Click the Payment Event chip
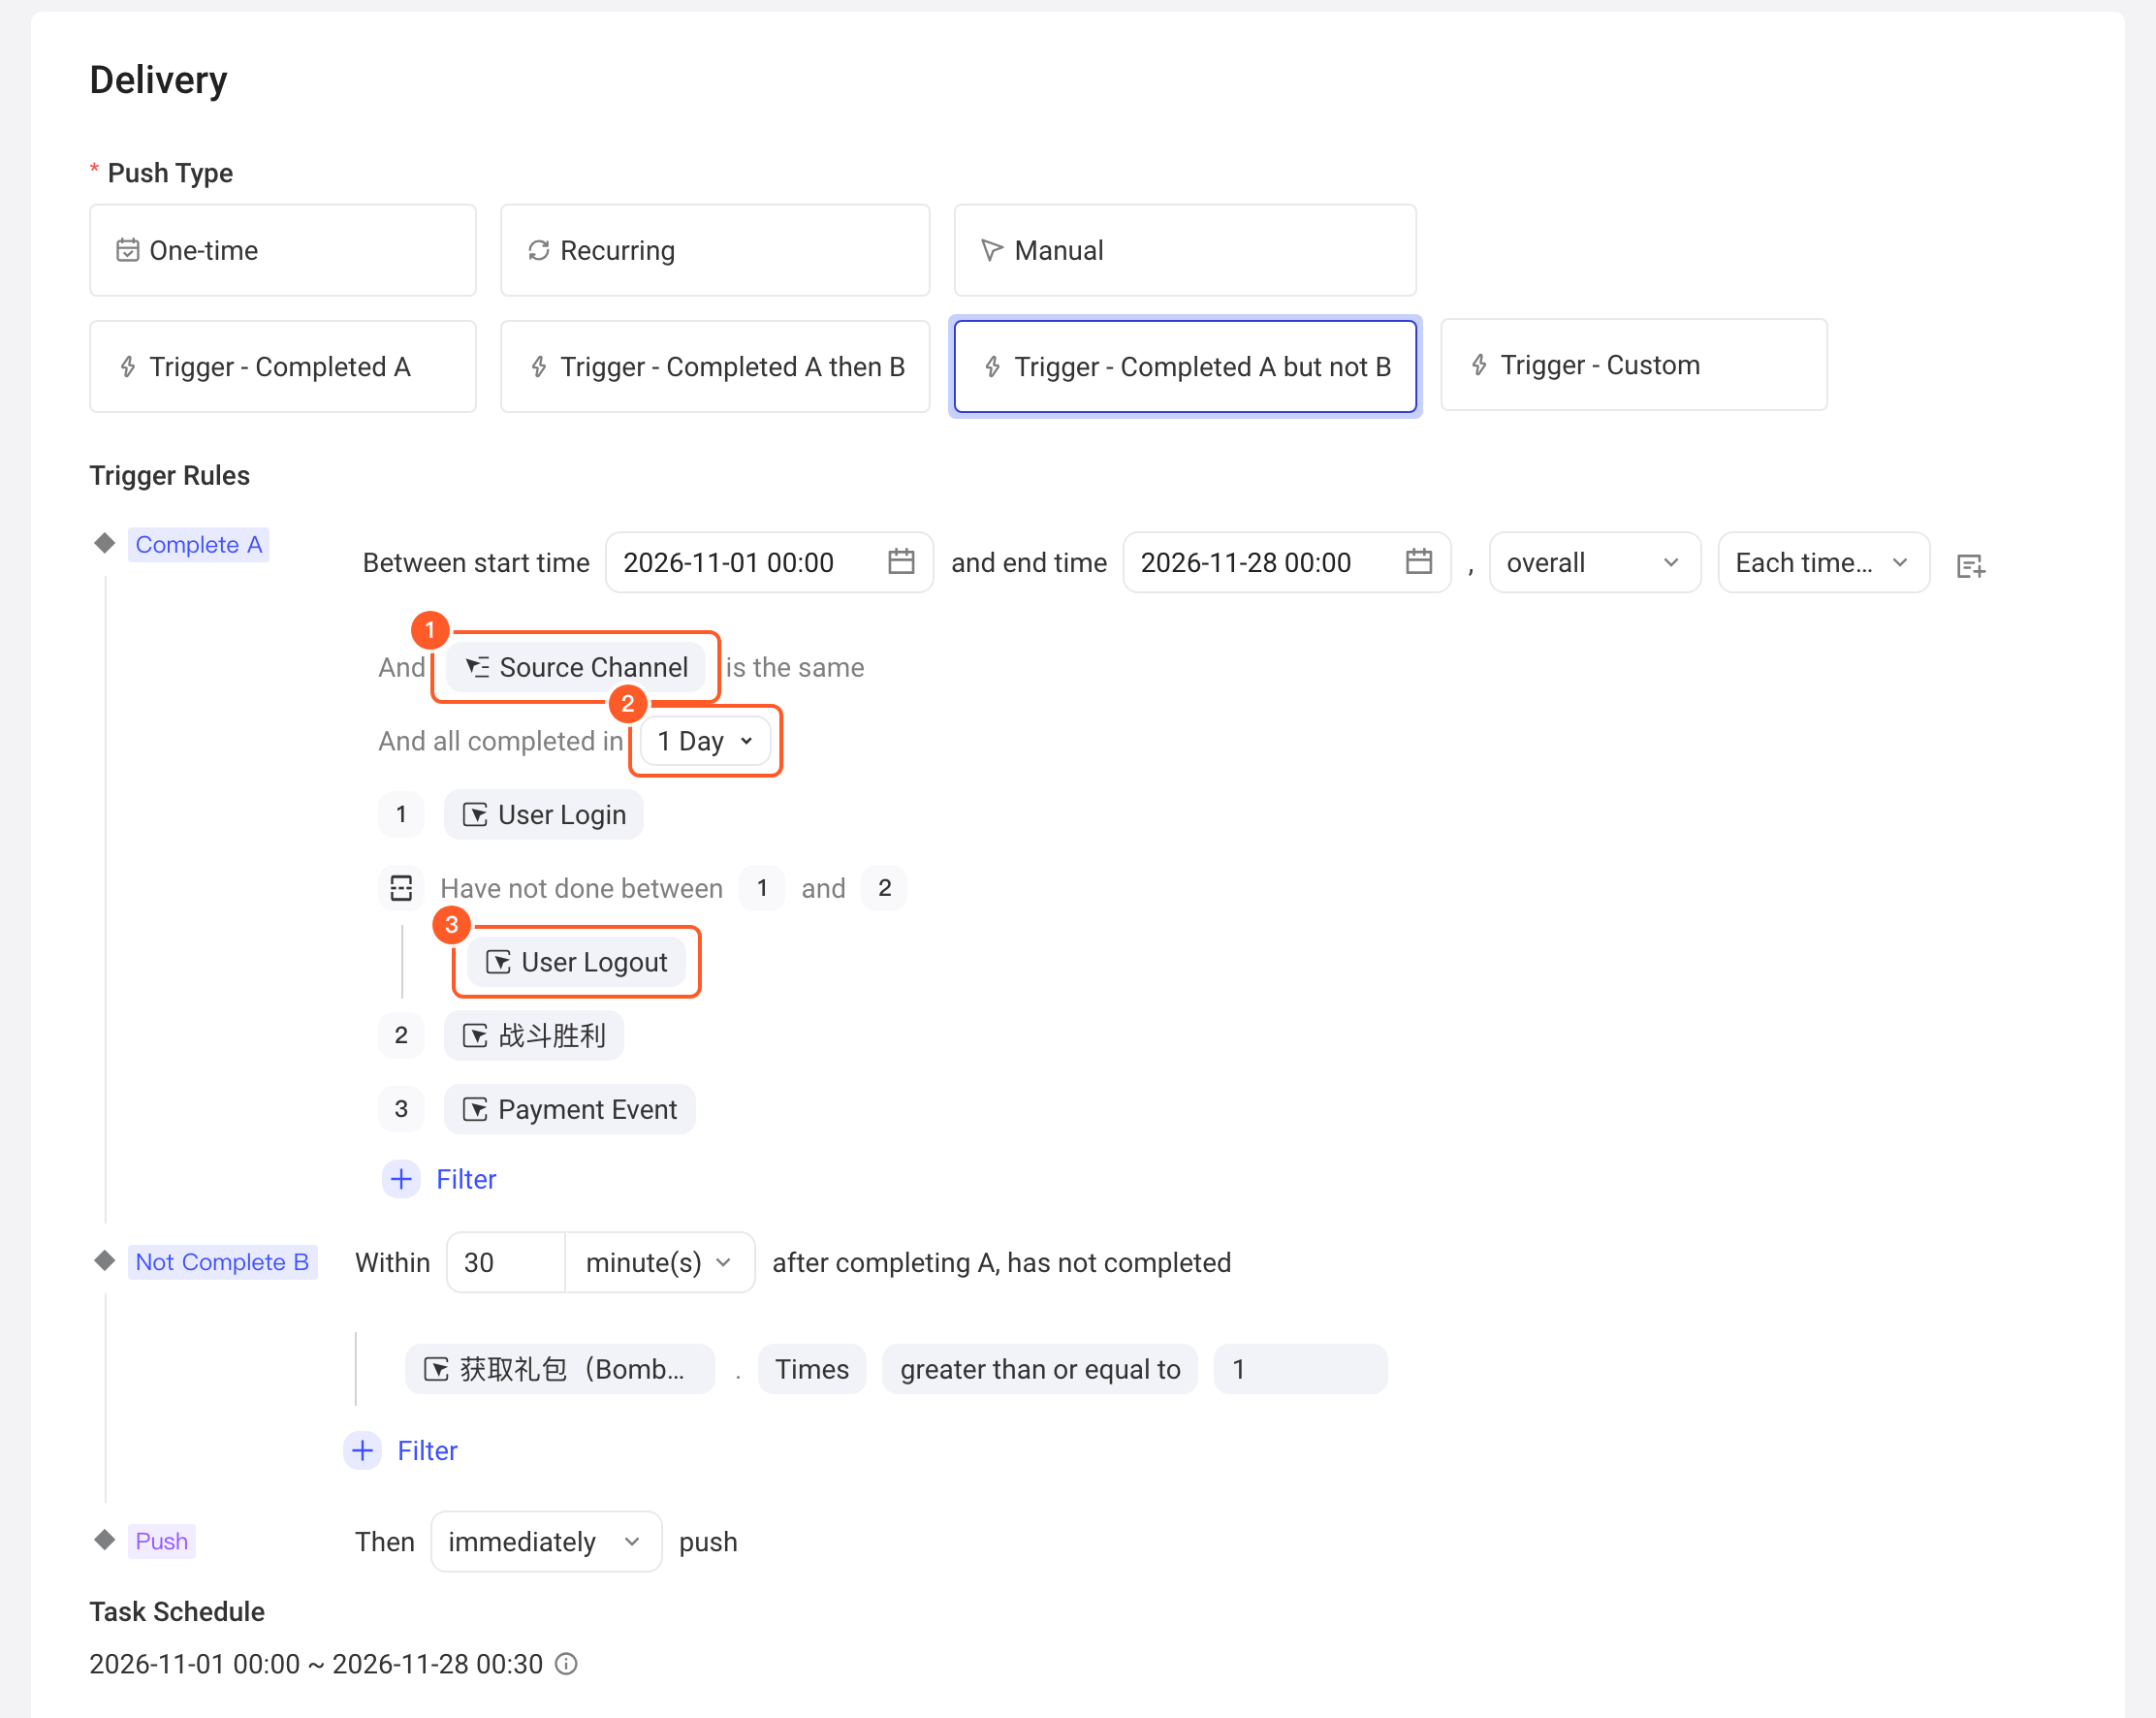The width and height of the screenshot is (2156, 1718). [x=569, y=1109]
